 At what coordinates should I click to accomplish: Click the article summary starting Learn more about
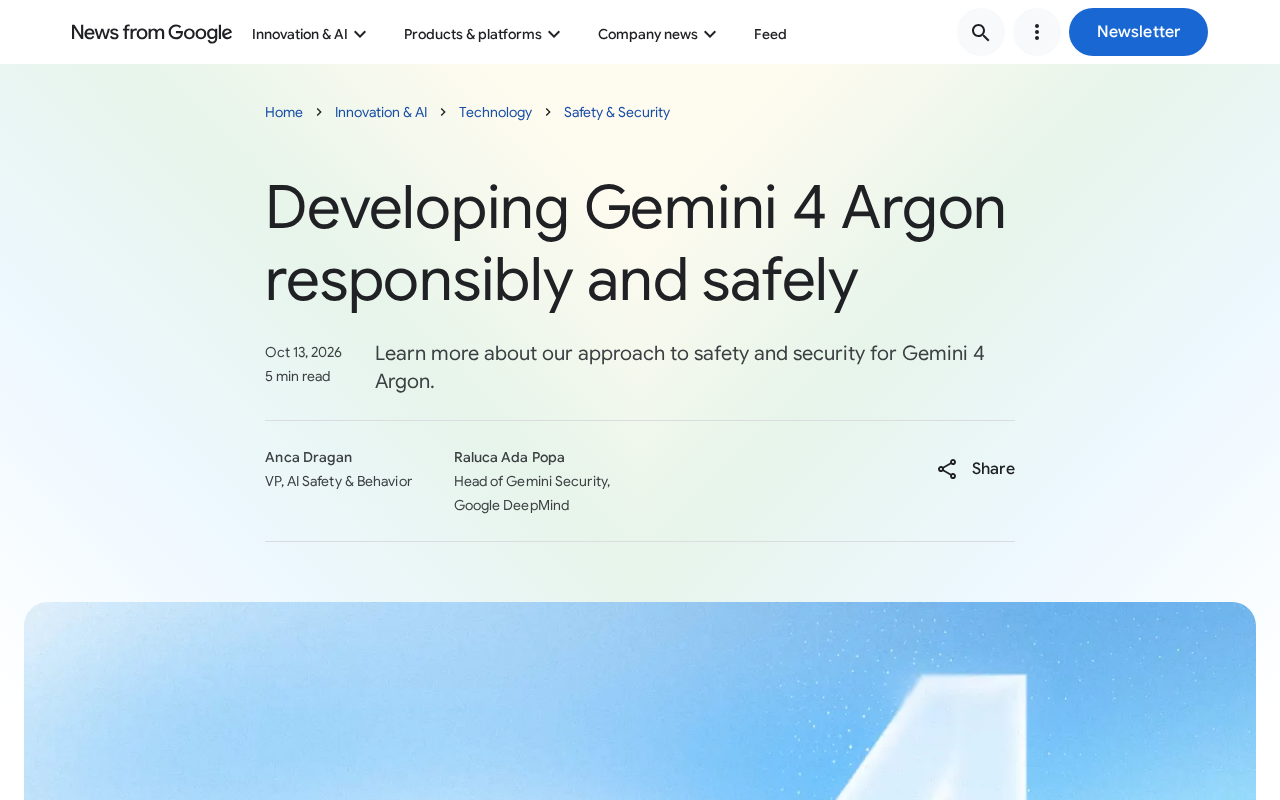[x=680, y=367]
